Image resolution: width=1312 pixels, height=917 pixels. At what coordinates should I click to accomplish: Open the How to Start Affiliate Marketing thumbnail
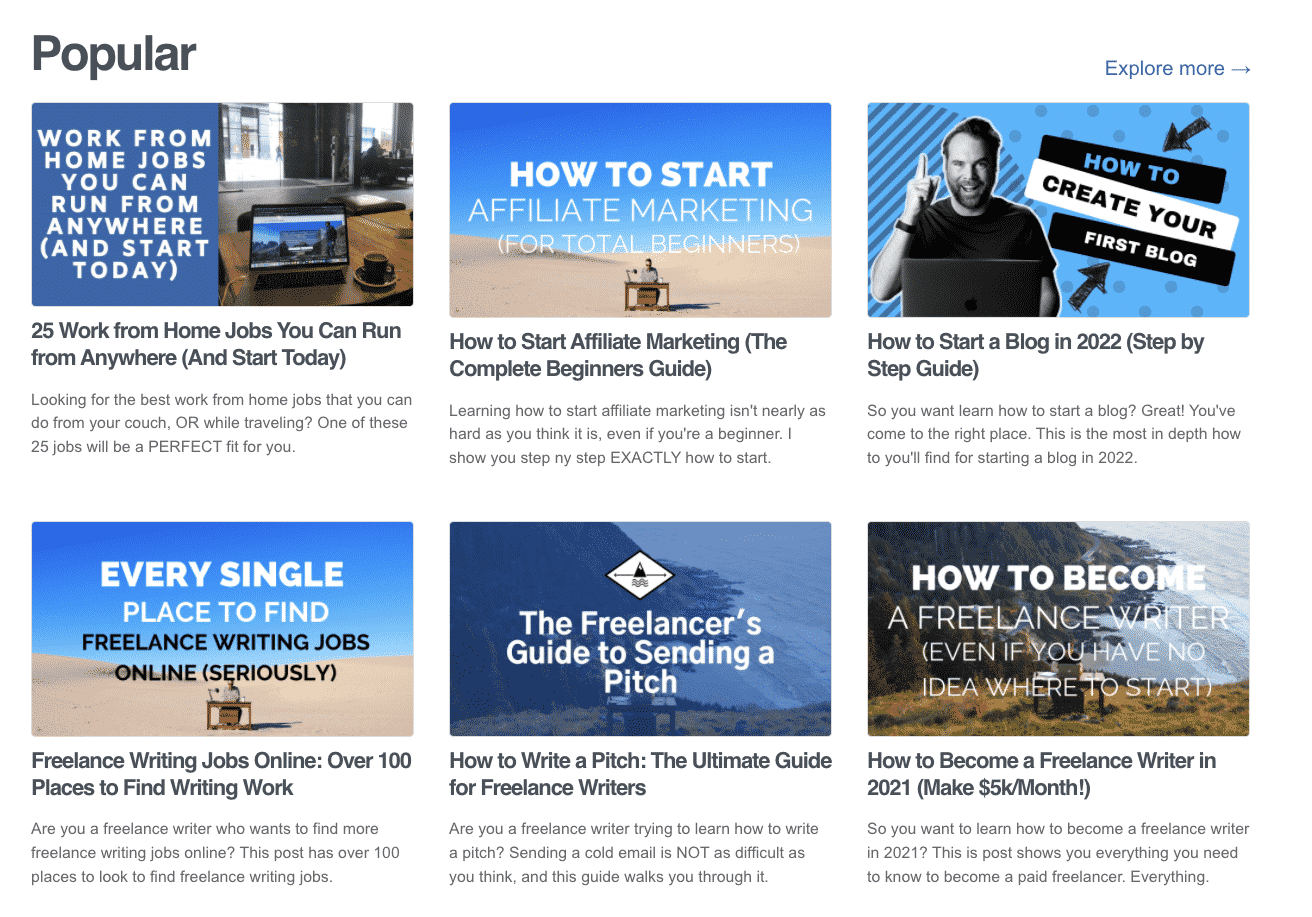pyautogui.click(x=640, y=210)
